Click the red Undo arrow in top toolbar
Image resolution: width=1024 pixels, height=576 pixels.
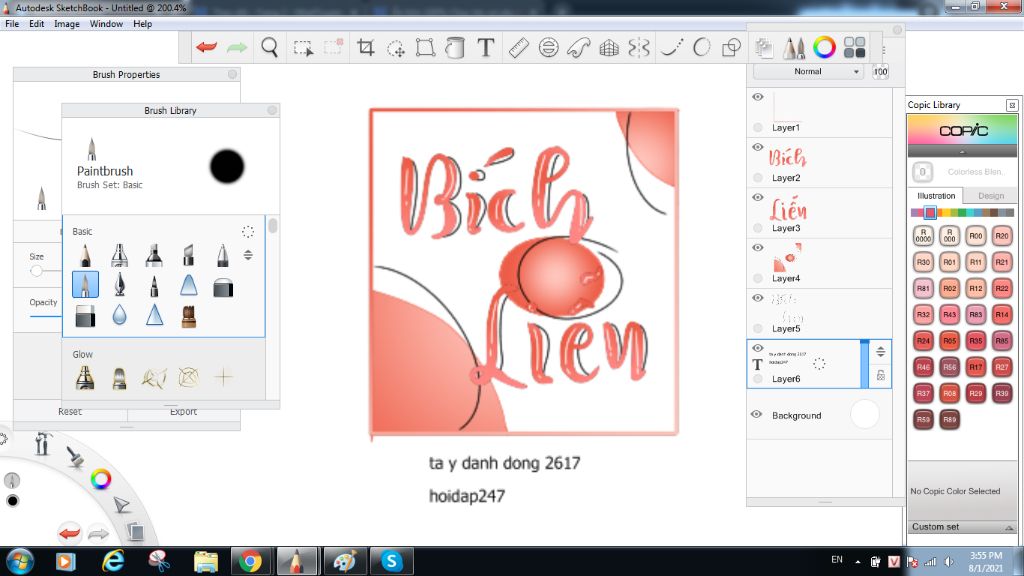tap(206, 47)
